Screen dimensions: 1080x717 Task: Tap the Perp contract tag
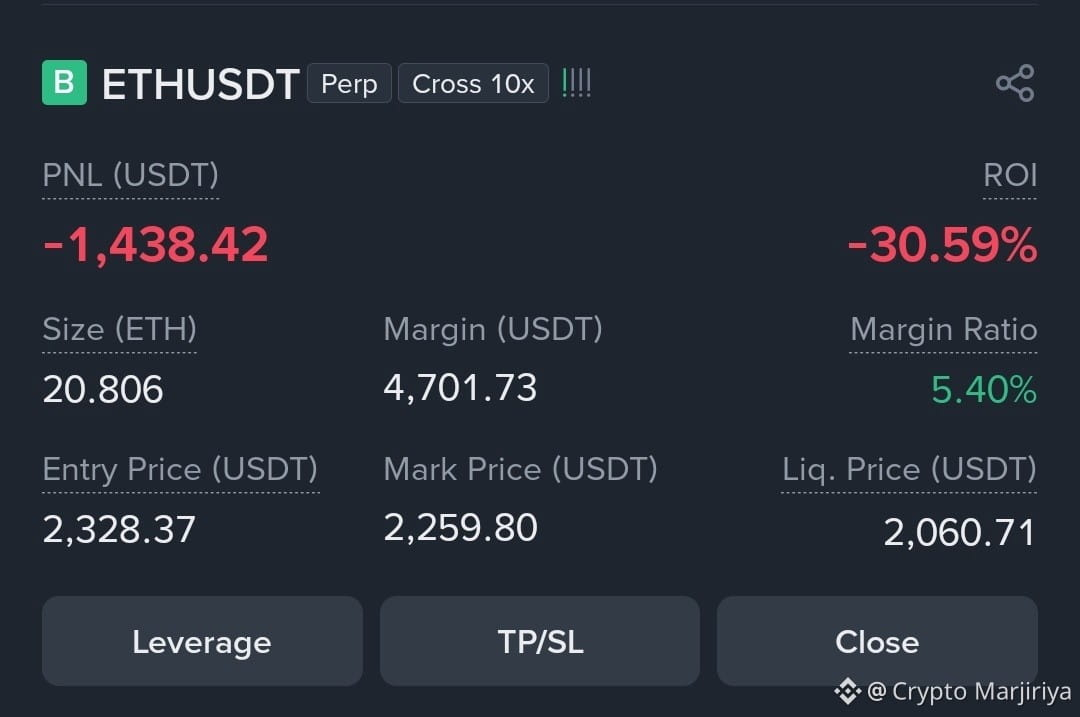coord(349,83)
